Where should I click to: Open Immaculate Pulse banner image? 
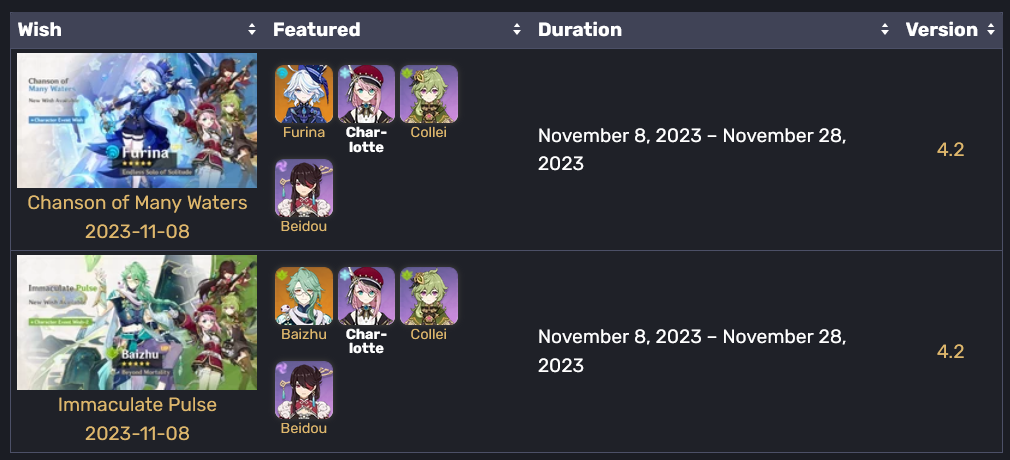[x=137, y=322]
